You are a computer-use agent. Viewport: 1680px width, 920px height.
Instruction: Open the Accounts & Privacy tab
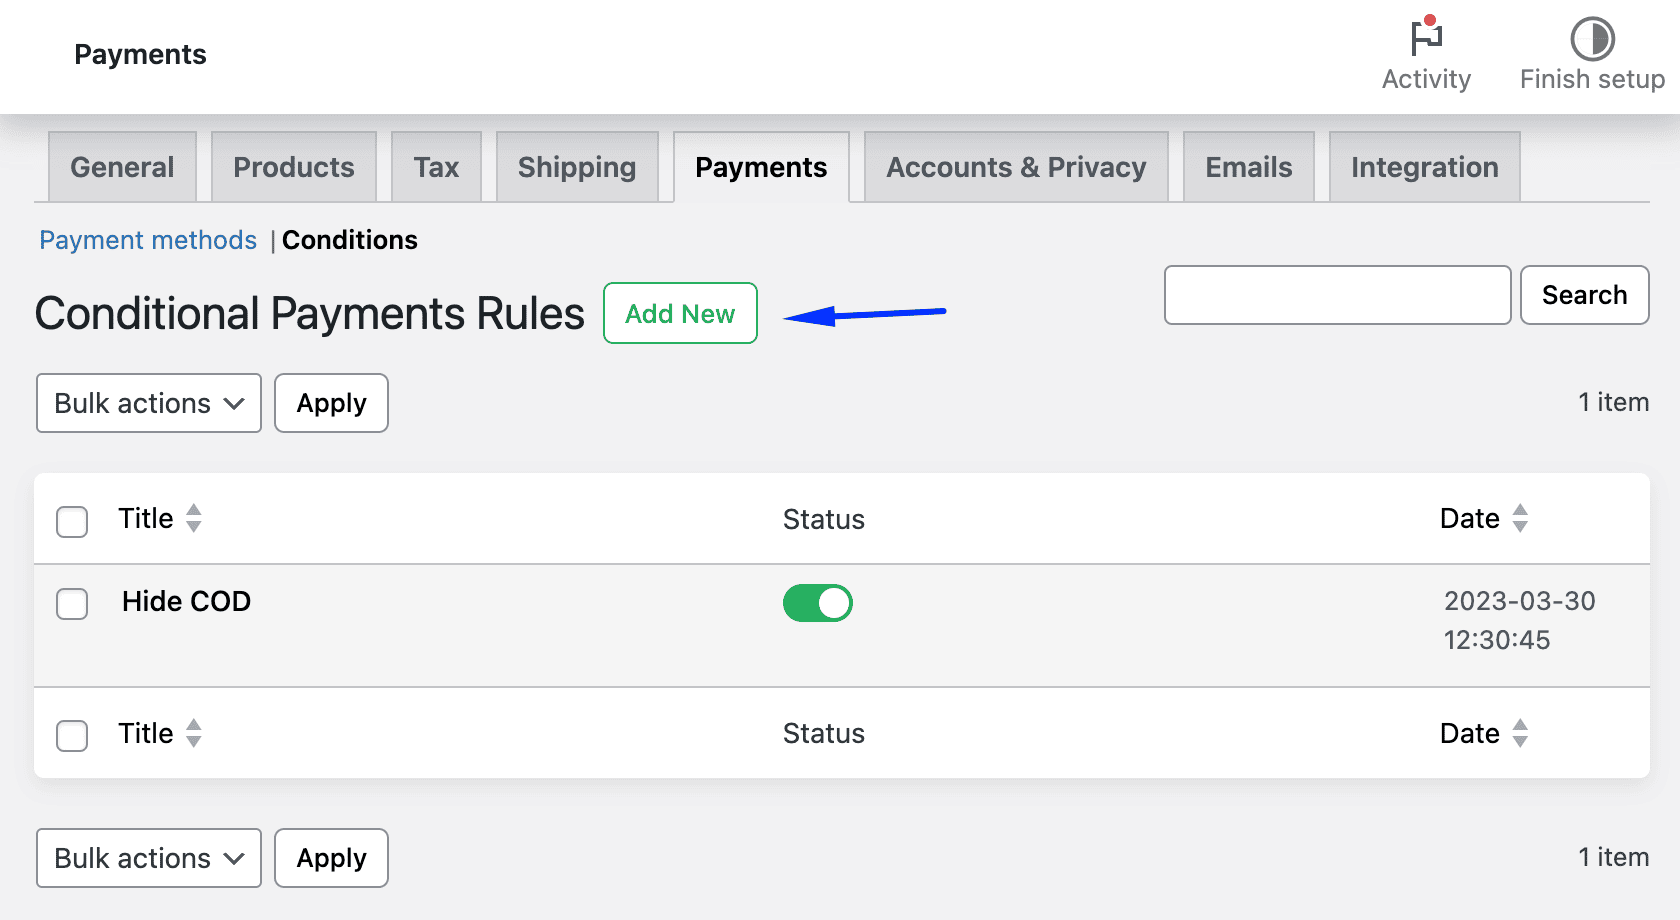point(1016,167)
